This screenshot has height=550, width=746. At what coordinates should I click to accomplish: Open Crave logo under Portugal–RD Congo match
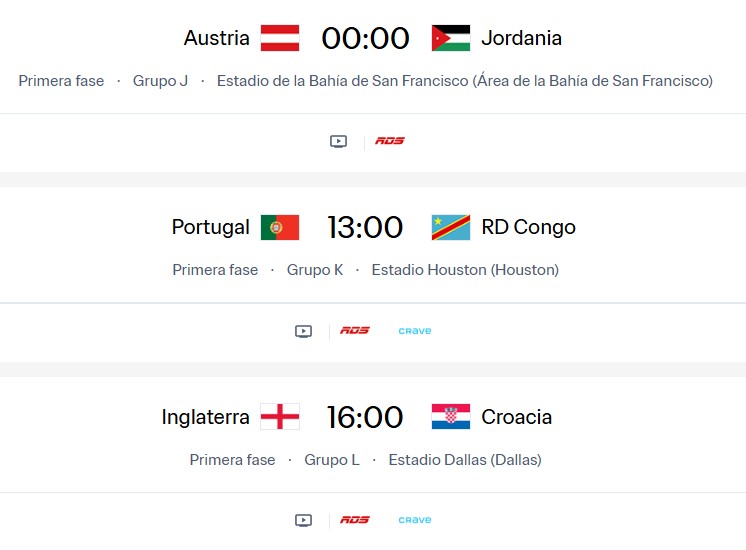pos(415,331)
